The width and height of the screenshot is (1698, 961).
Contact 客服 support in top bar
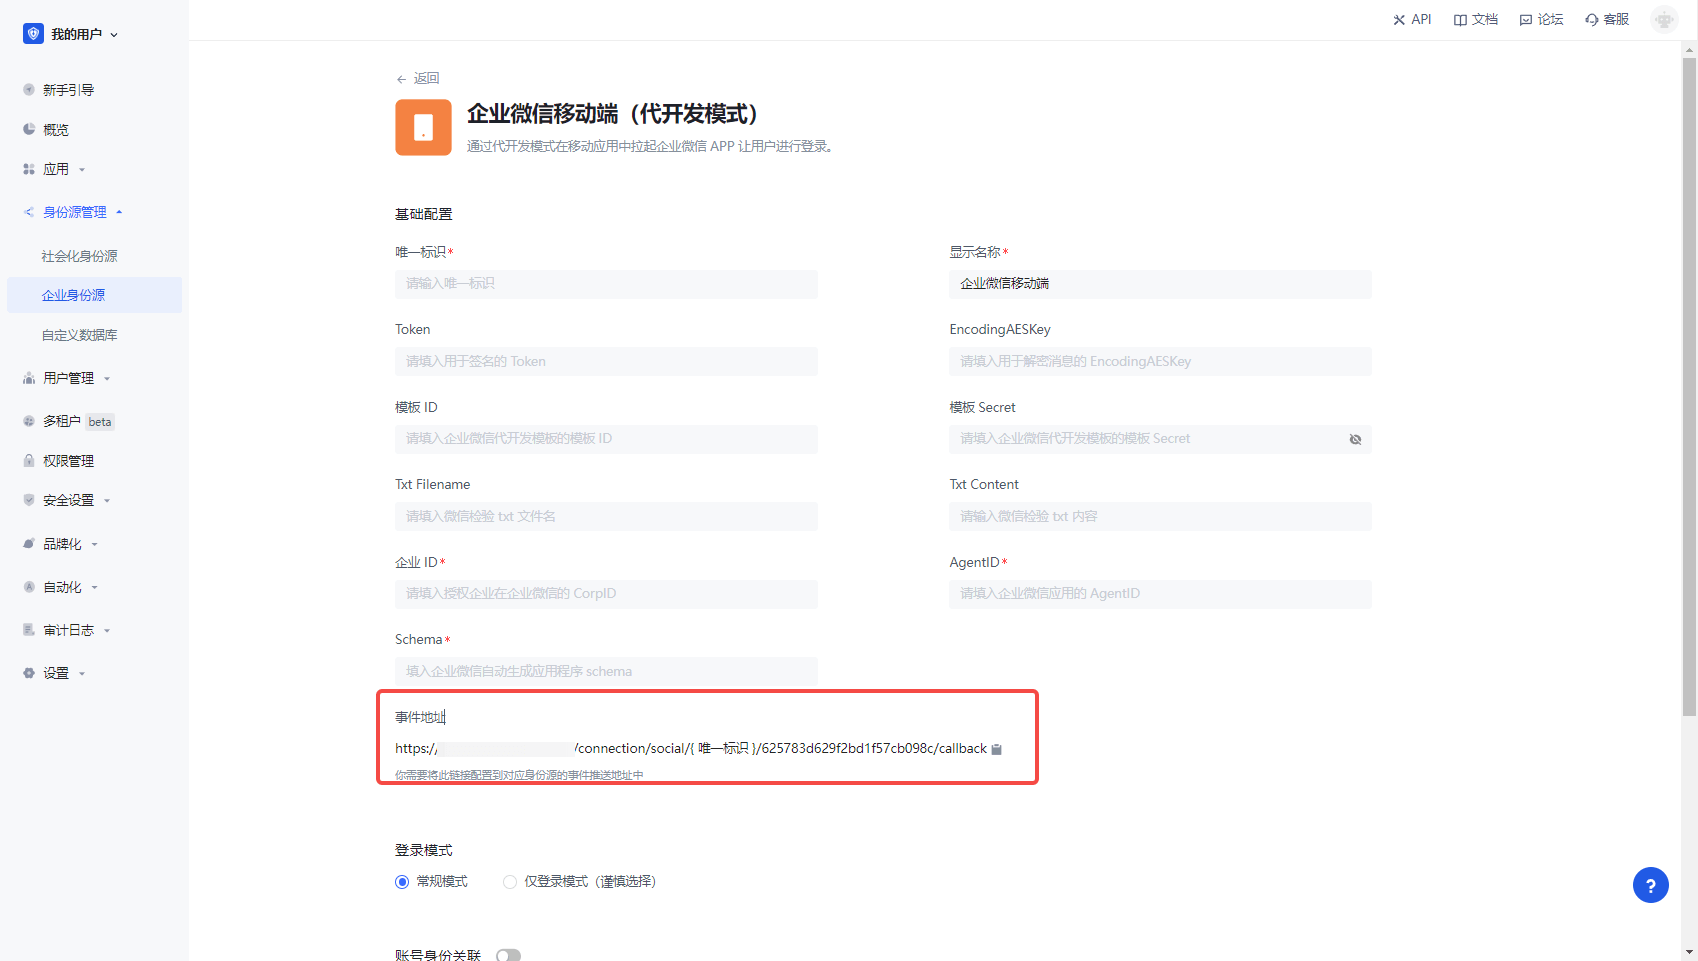click(x=1607, y=20)
